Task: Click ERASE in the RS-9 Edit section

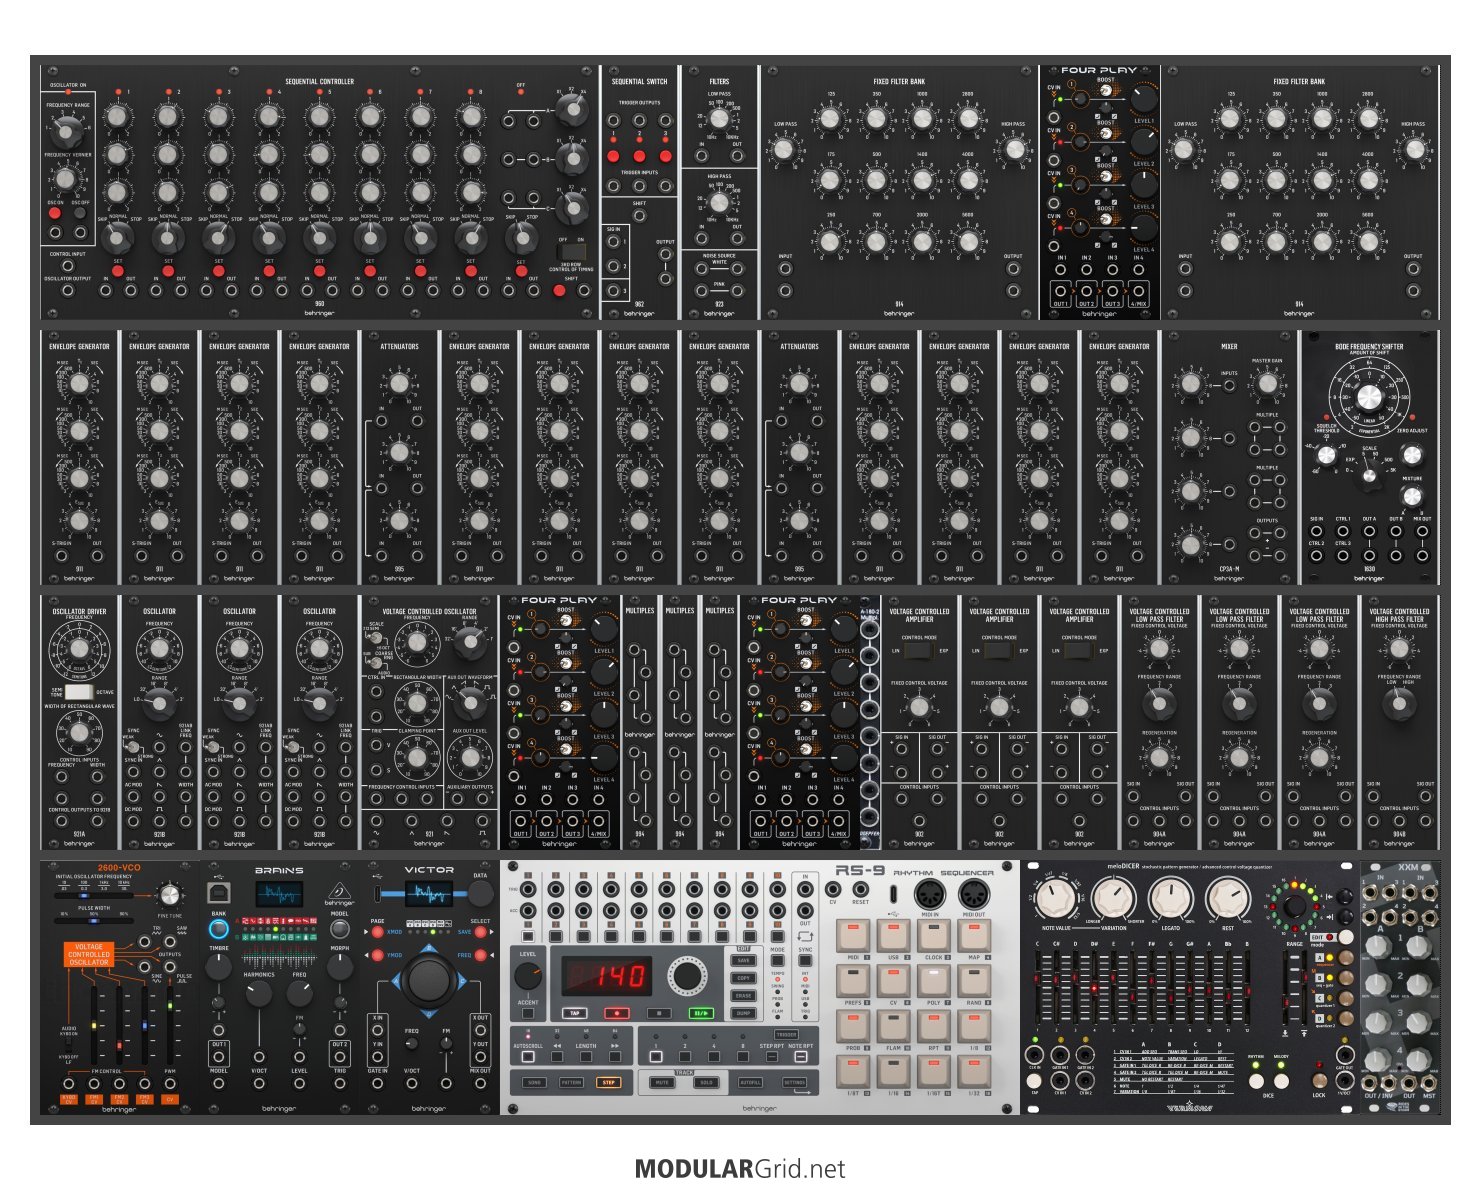Action: [x=743, y=996]
